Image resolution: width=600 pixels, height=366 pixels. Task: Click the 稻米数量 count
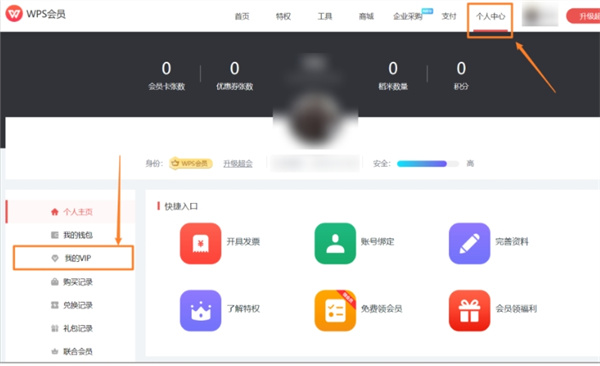coord(393,69)
